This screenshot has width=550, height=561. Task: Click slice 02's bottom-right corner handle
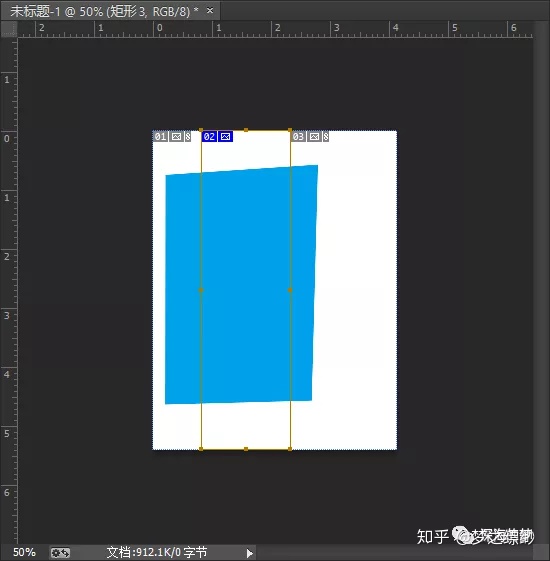click(290, 449)
